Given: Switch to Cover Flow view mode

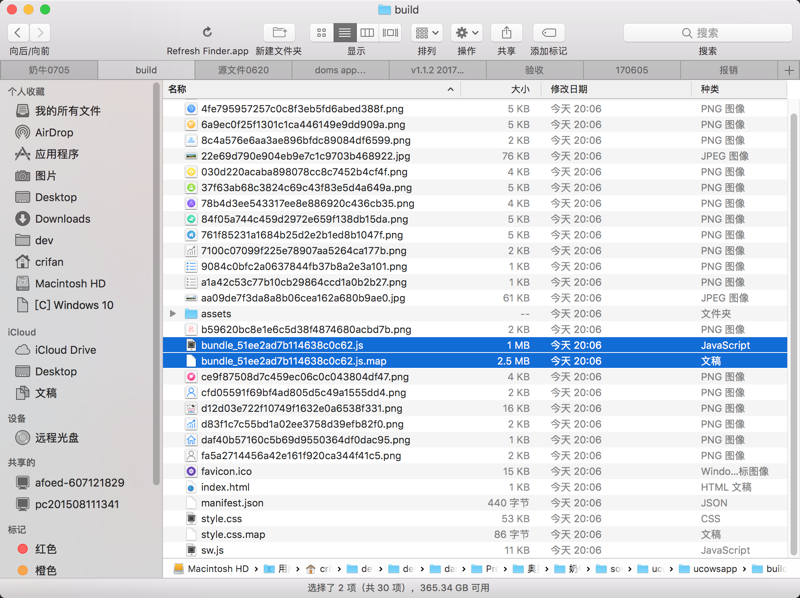Looking at the screenshot, I should (x=390, y=33).
